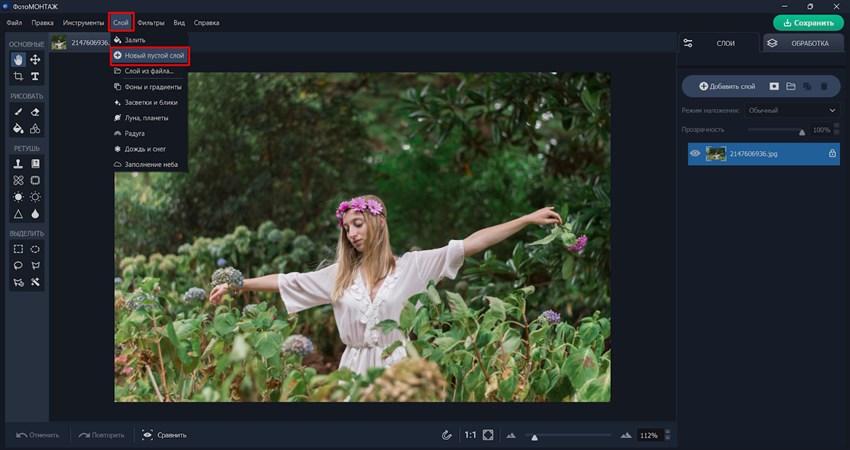
Task: Switch to the 'Обработка' tab
Action: 803,43
